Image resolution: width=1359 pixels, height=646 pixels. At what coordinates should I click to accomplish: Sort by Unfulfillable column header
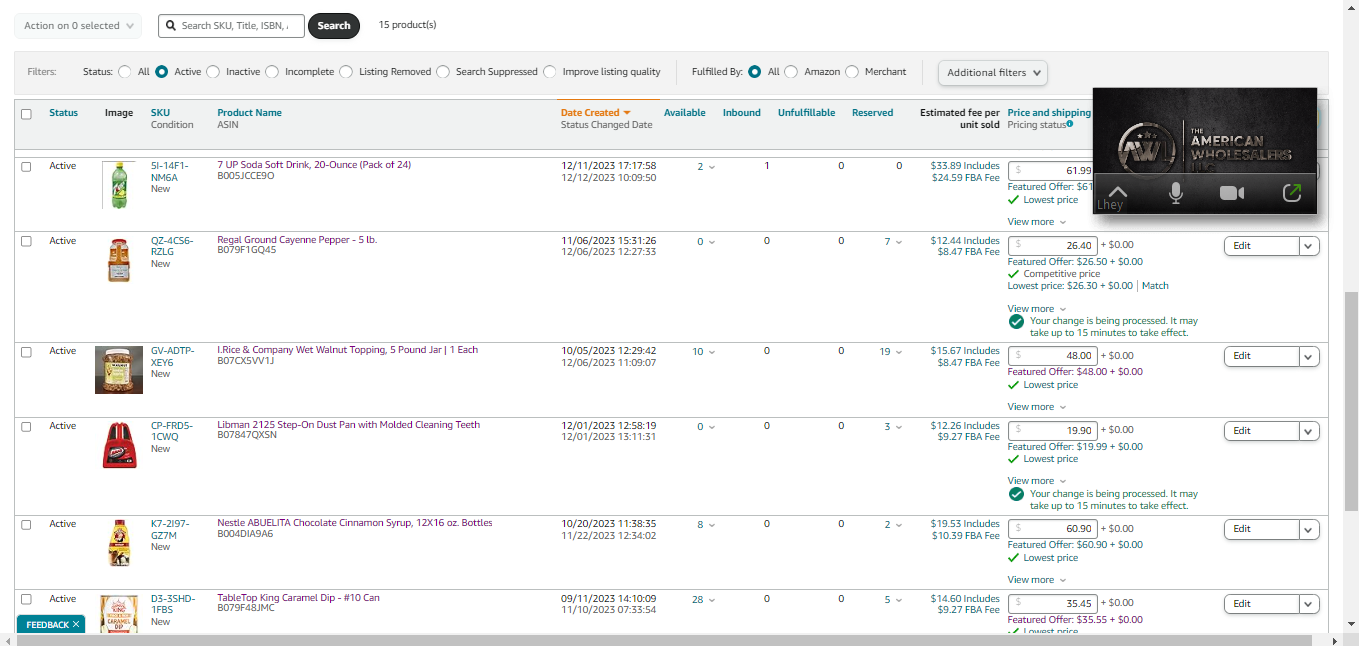806,113
